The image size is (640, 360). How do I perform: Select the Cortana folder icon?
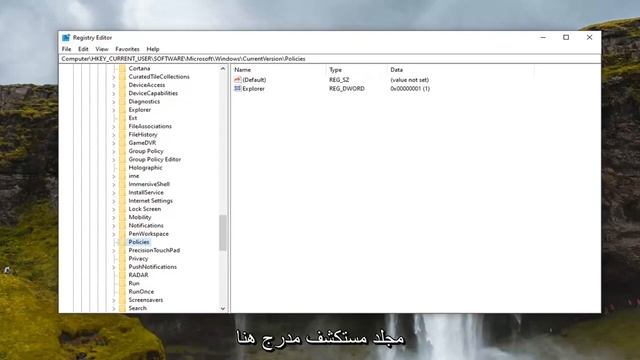point(122,69)
